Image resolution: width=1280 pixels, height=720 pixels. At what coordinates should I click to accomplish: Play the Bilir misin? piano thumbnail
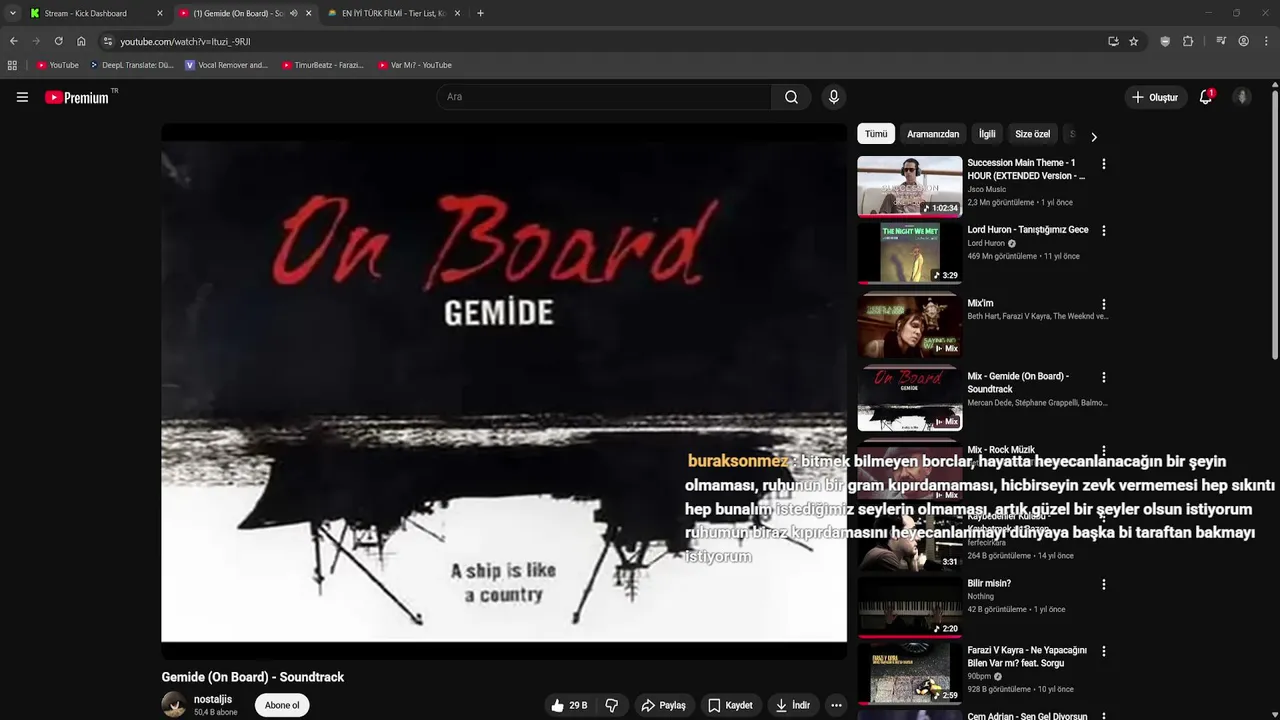click(x=909, y=606)
